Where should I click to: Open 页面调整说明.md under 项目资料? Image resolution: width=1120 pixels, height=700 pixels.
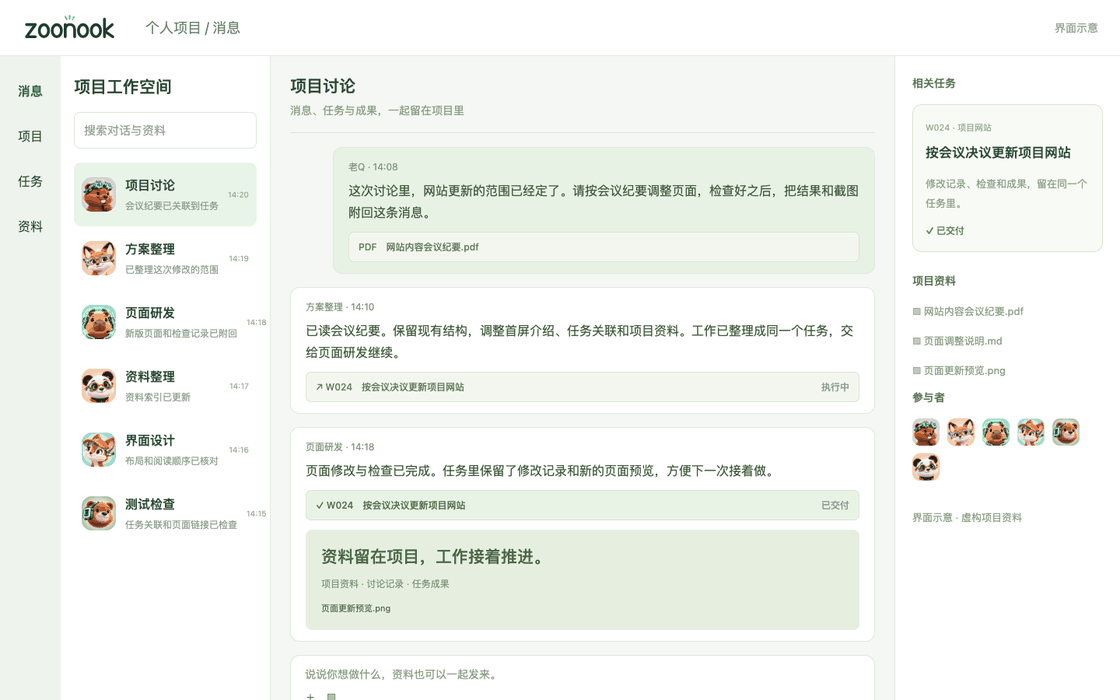[957, 341]
